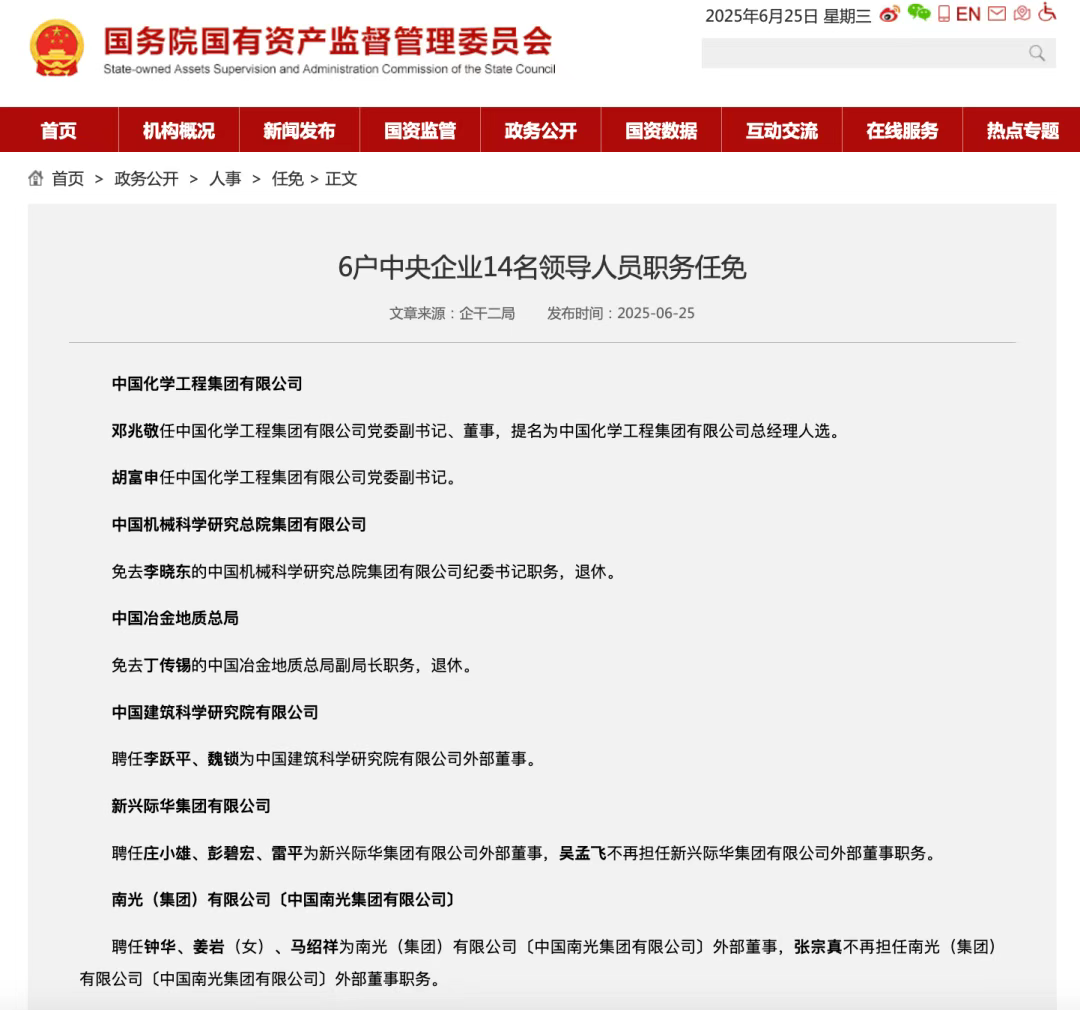Viewport: 1080px width, 1010px height.
Task: Open the 政务公开 navigation tab
Action: click(x=540, y=130)
